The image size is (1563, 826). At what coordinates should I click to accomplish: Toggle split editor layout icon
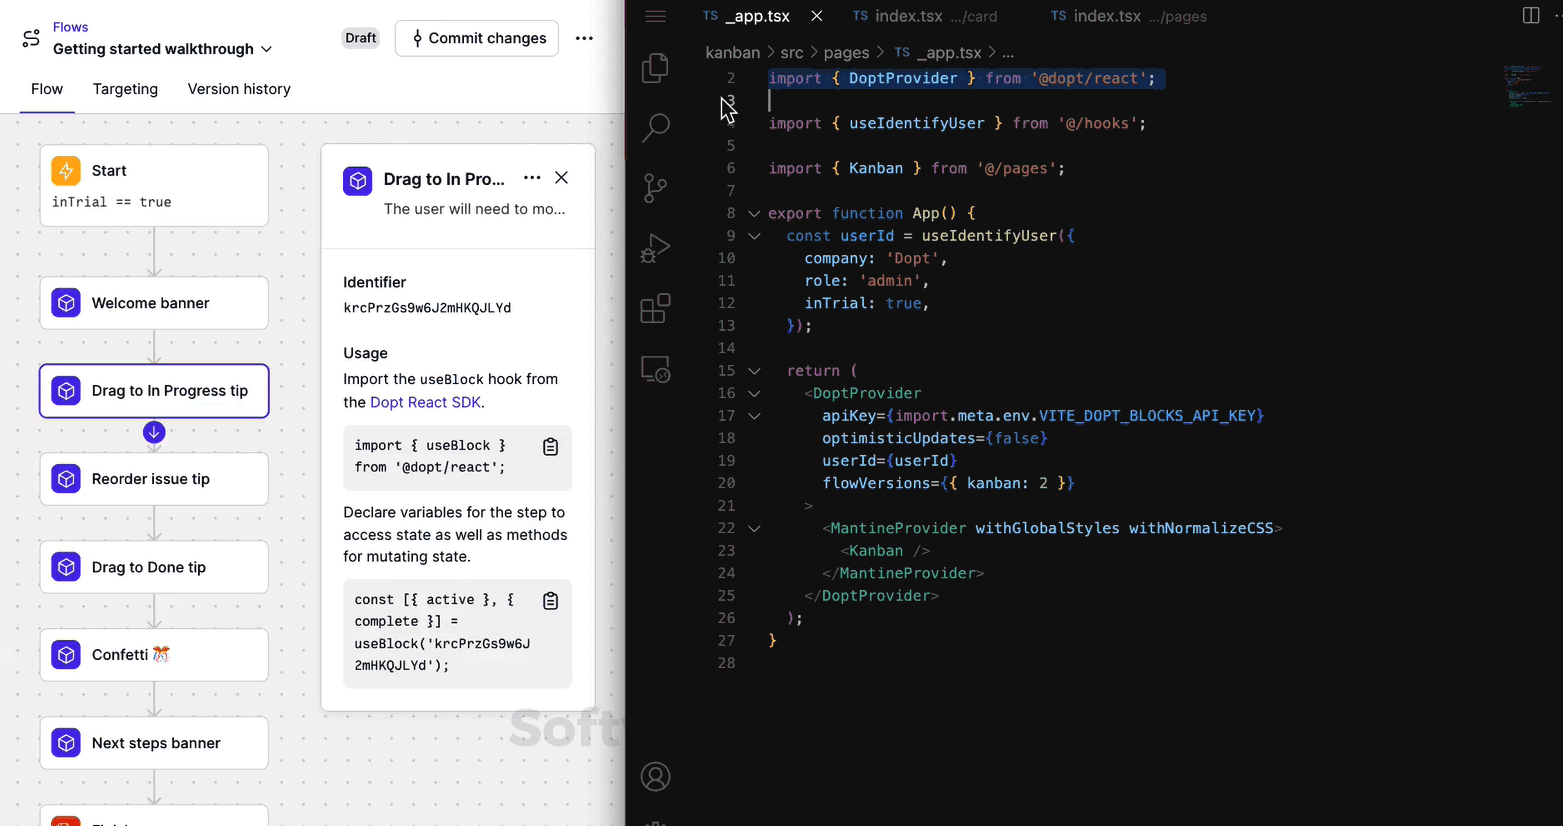[1530, 16]
